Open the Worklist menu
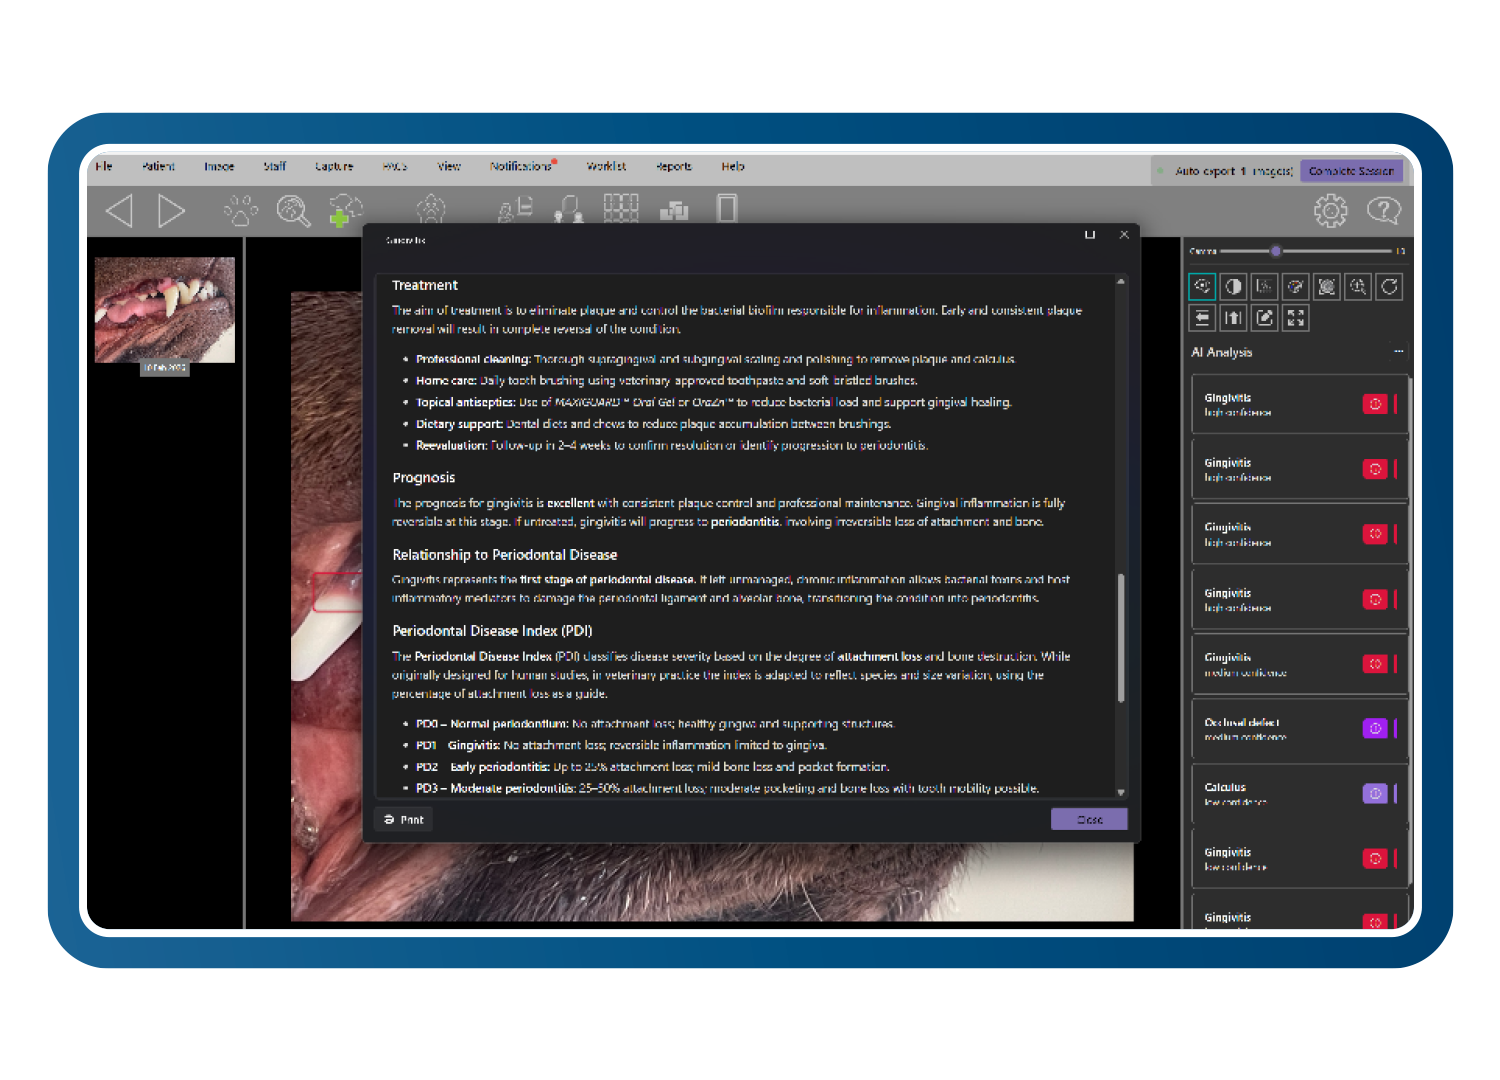This screenshot has height=1080, width=1500. point(606,166)
